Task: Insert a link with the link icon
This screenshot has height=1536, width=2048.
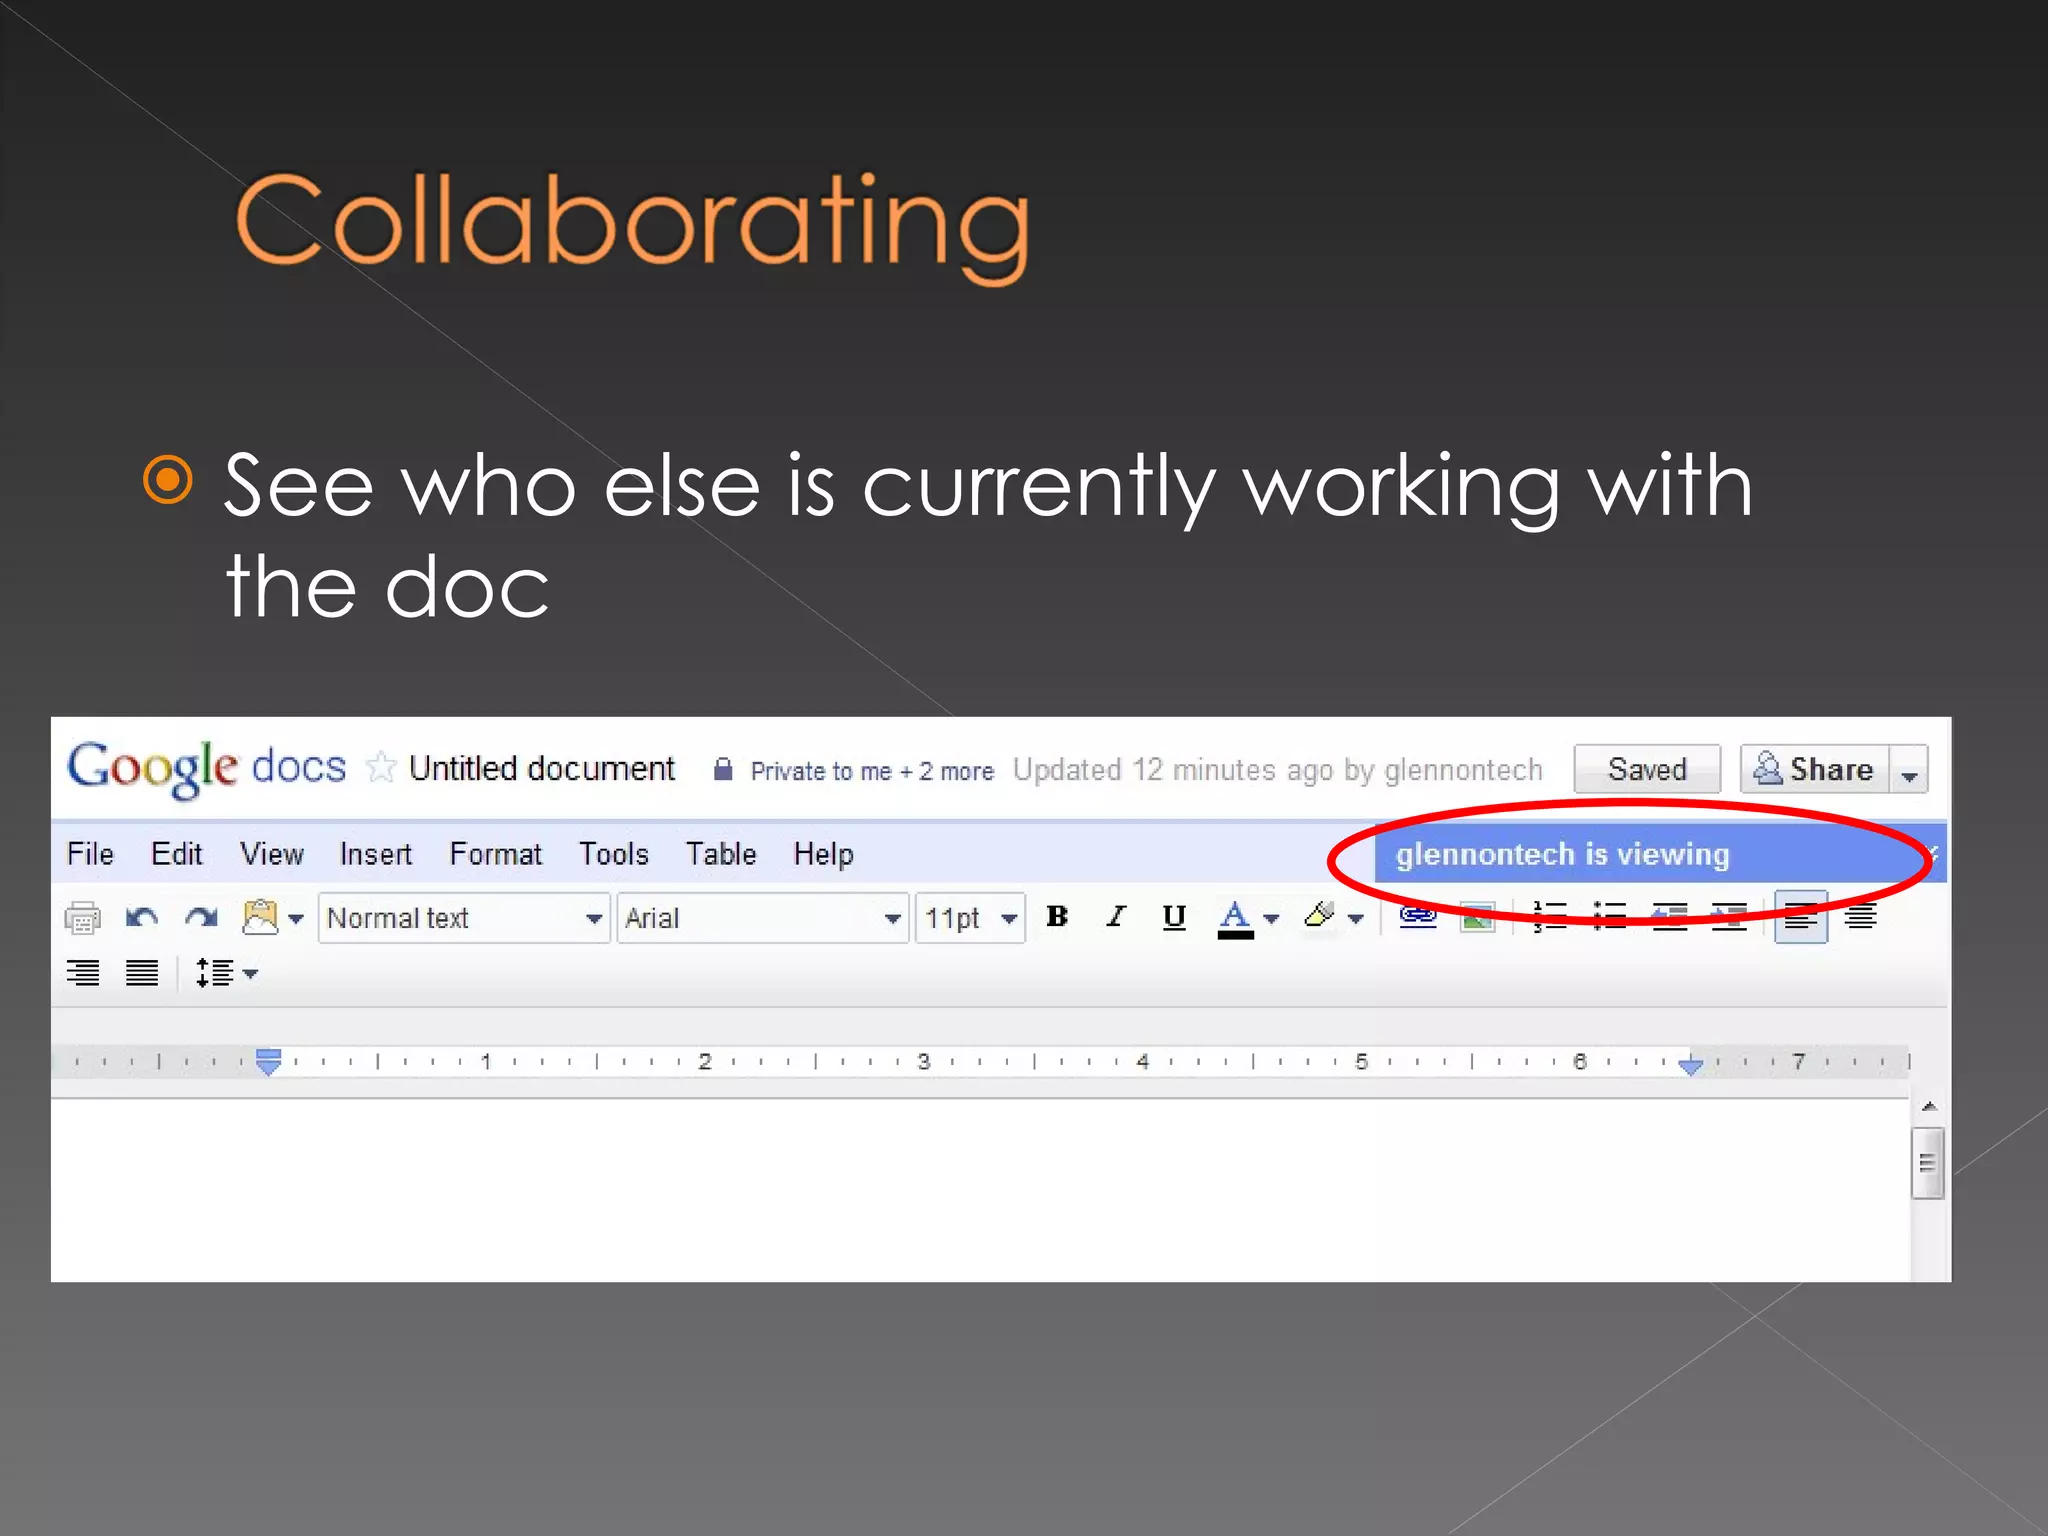Action: (1418, 916)
